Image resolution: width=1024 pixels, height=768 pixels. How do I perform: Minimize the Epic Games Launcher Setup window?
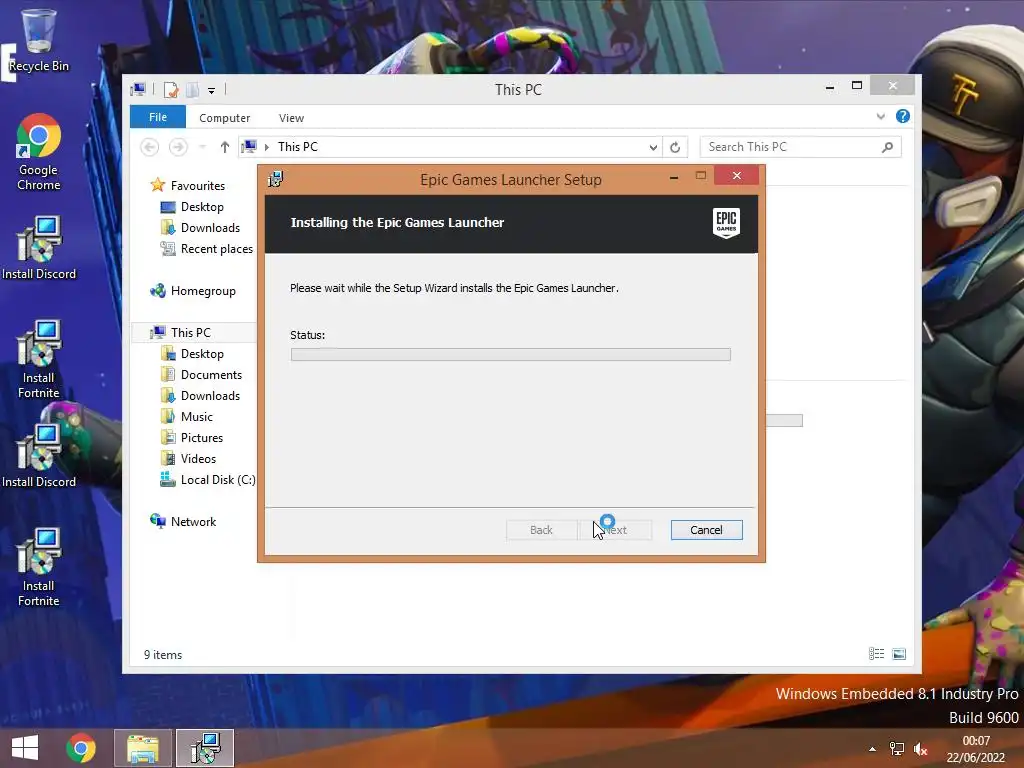674,176
